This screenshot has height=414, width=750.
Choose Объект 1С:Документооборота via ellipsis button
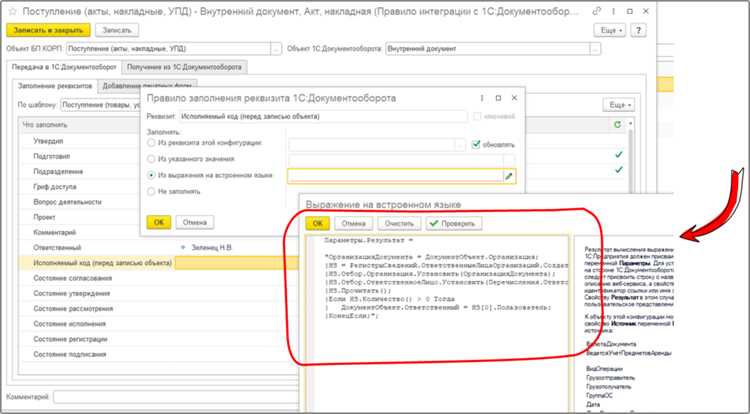pos(595,49)
